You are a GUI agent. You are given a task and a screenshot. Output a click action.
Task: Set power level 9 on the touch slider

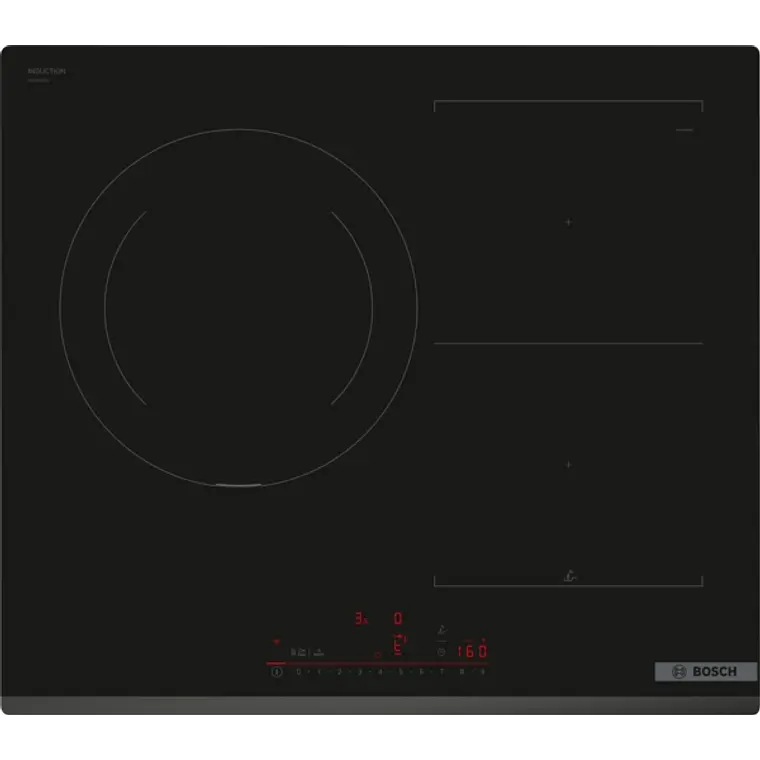(483, 672)
